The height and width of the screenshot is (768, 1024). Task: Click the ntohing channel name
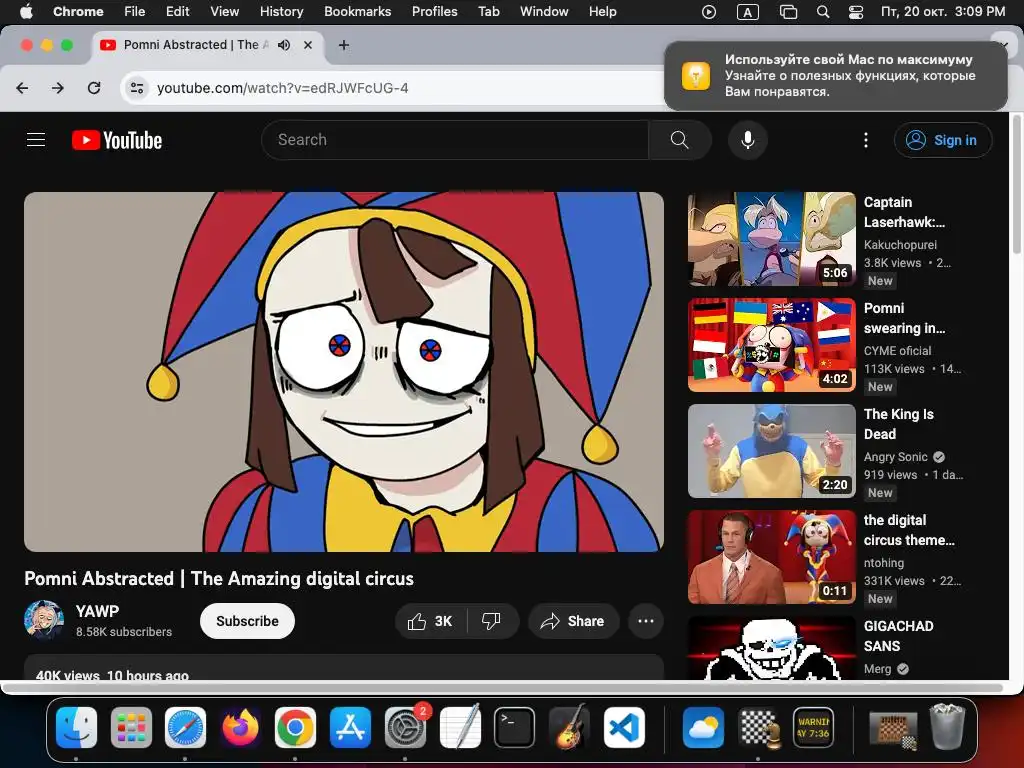[x=884, y=563]
